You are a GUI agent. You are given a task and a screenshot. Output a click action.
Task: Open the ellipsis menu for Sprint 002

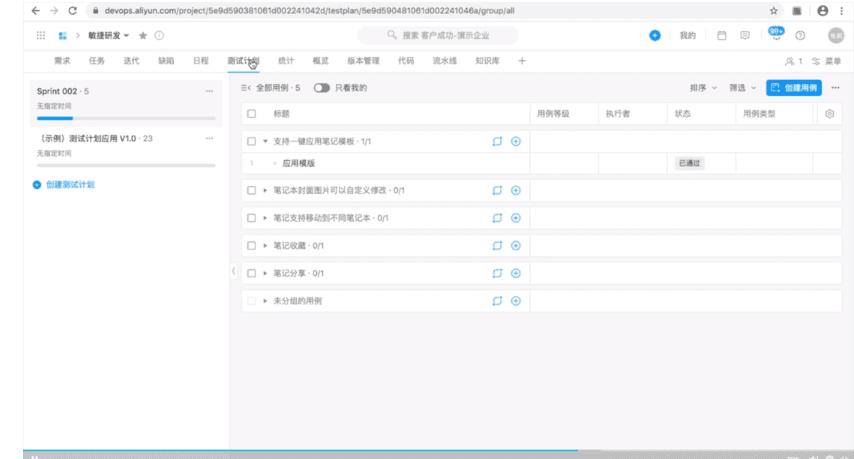click(209, 91)
